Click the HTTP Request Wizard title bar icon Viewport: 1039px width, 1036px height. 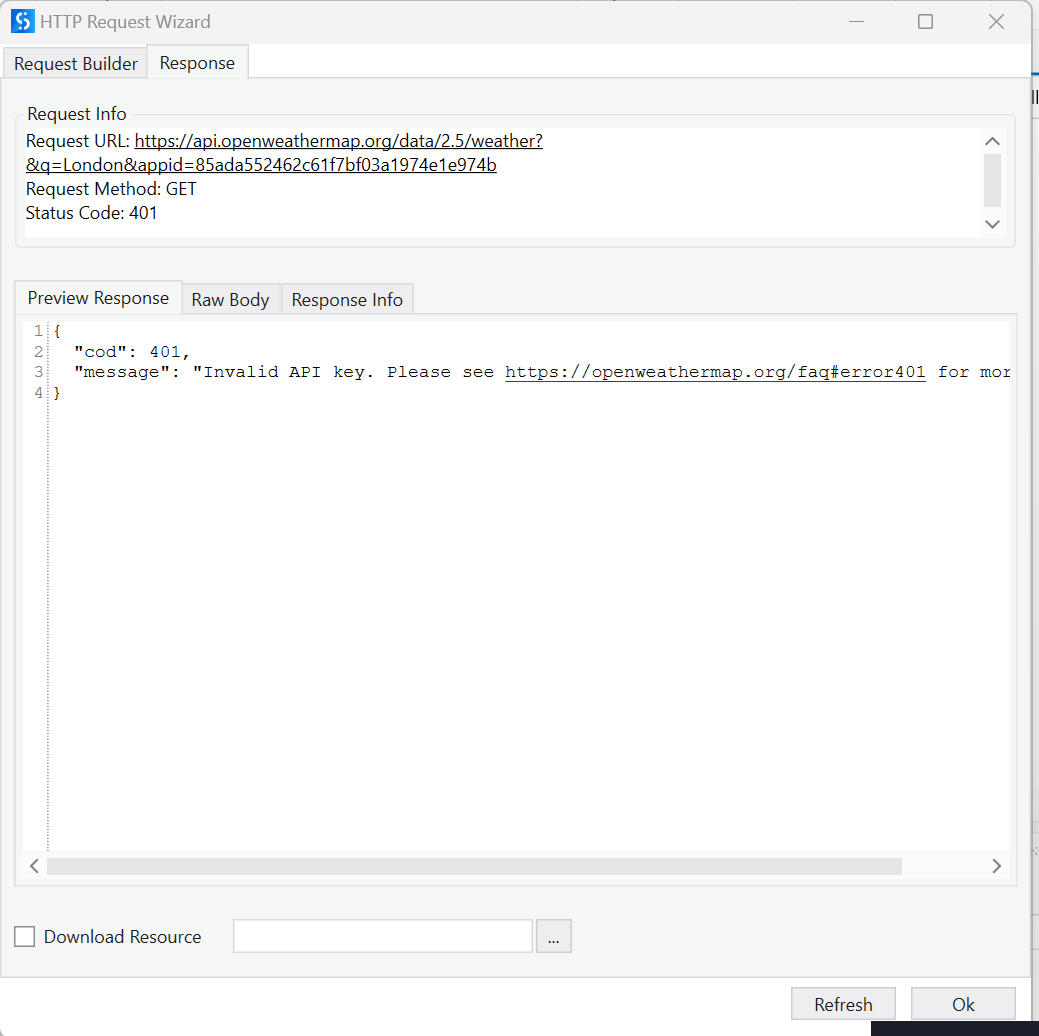[22, 21]
